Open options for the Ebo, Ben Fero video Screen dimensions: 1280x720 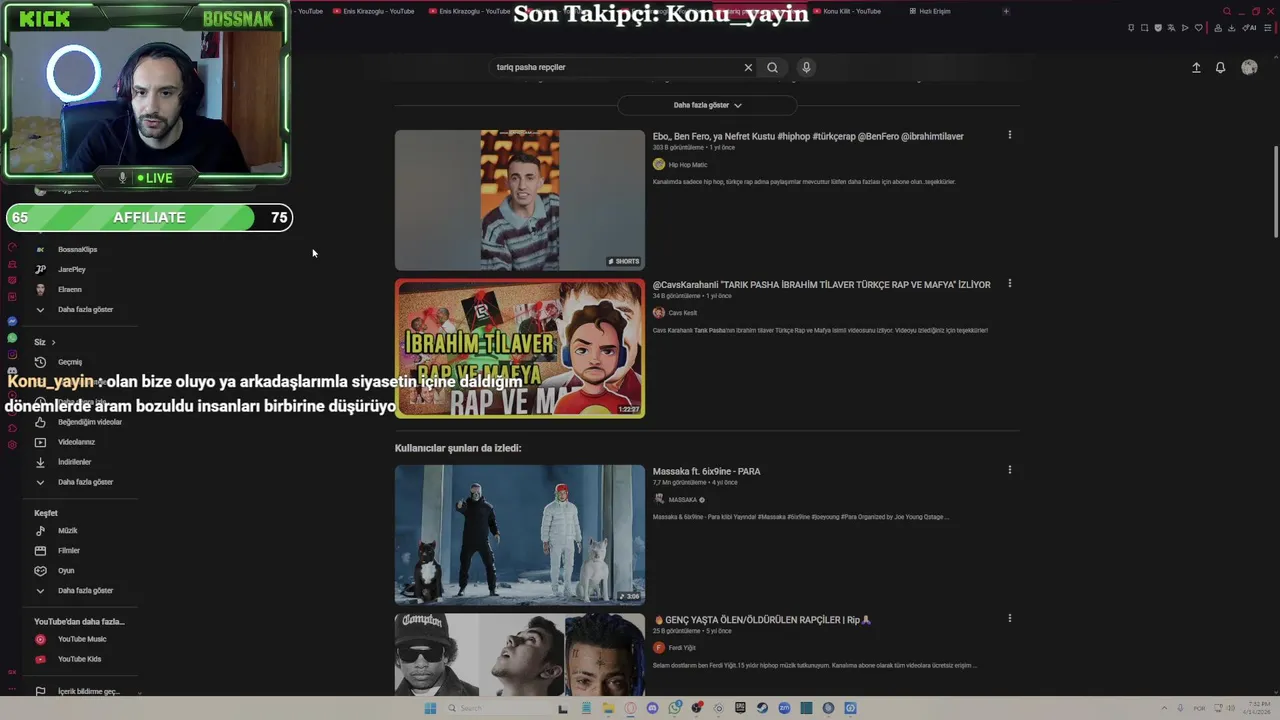1009,135
